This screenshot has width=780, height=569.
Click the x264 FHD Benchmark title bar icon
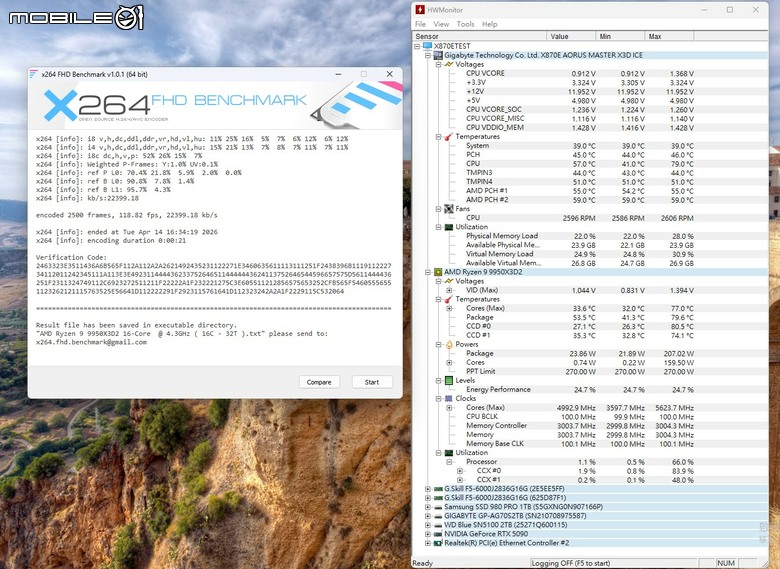[33, 74]
